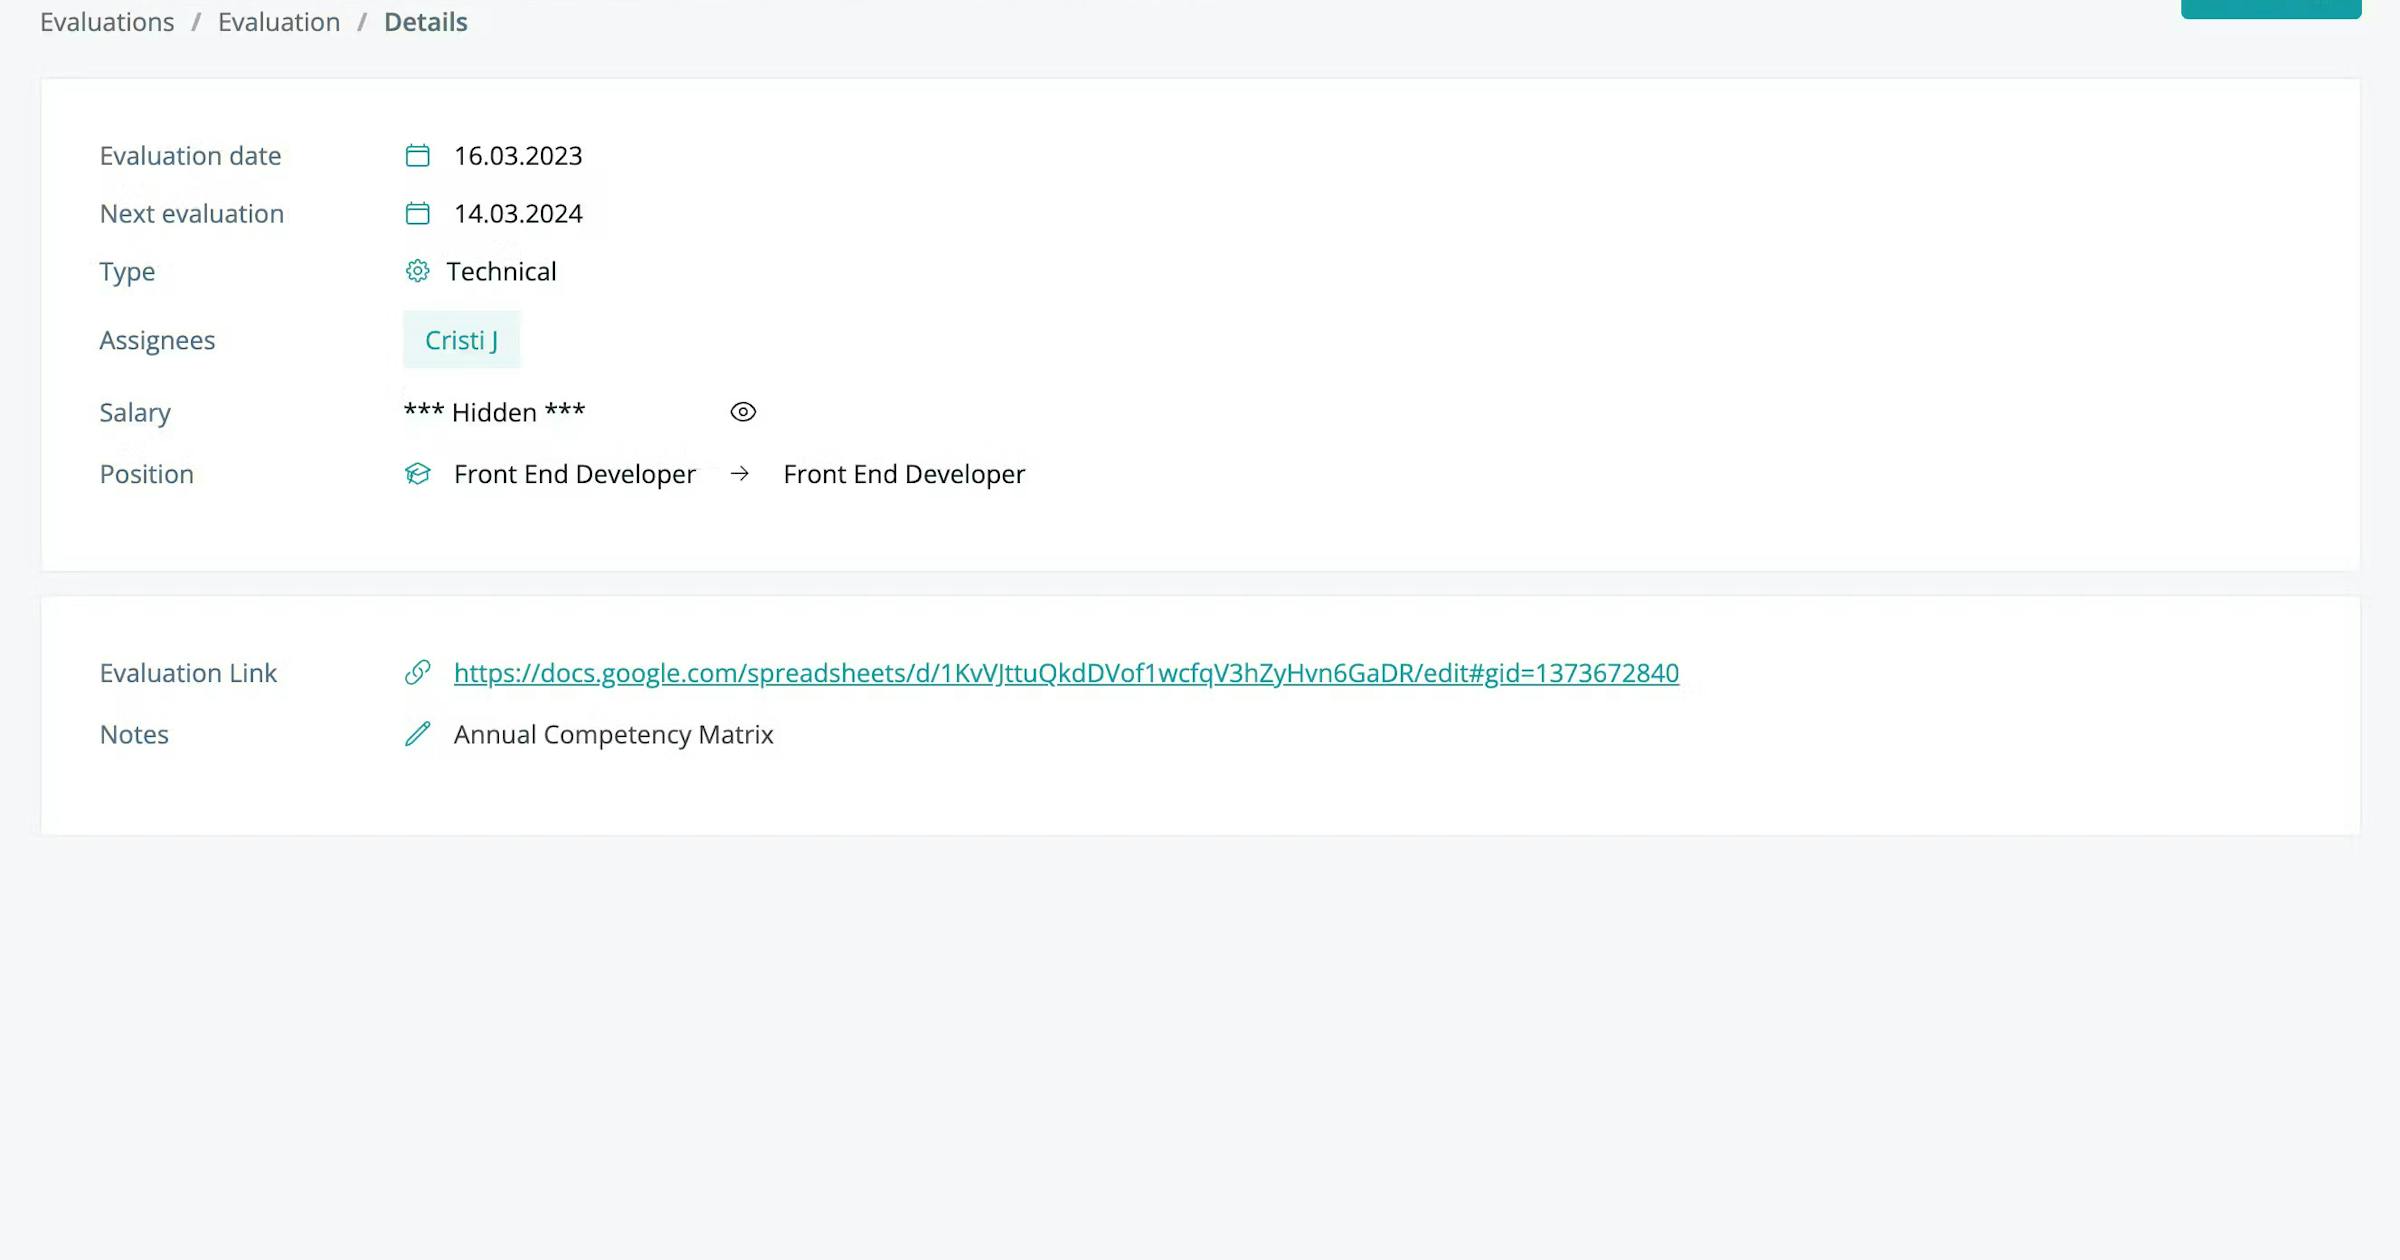The image size is (2400, 1260).
Task: Click the Assignees label
Action: coord(157,341)
